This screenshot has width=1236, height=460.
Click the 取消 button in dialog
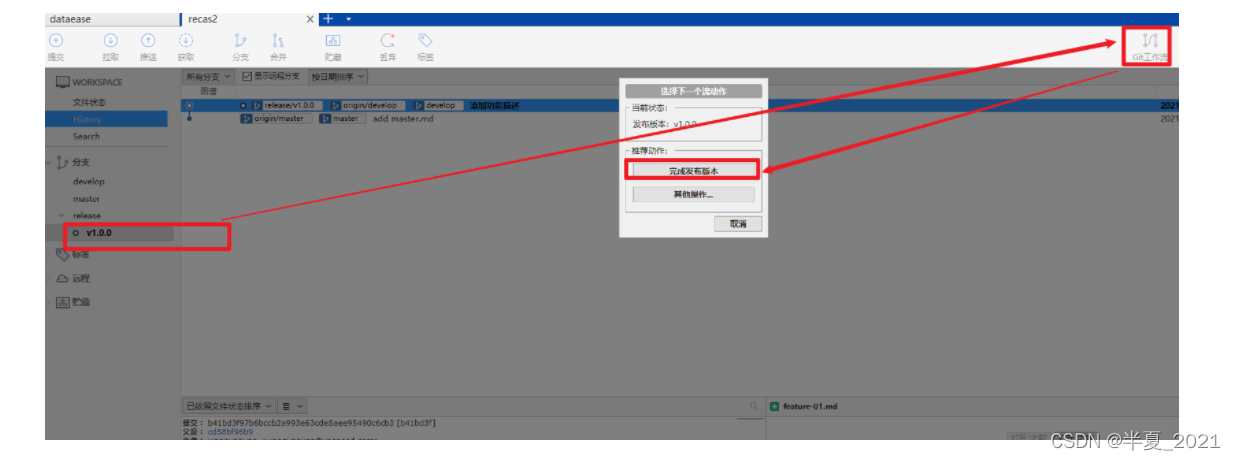[x=738, y=224]
